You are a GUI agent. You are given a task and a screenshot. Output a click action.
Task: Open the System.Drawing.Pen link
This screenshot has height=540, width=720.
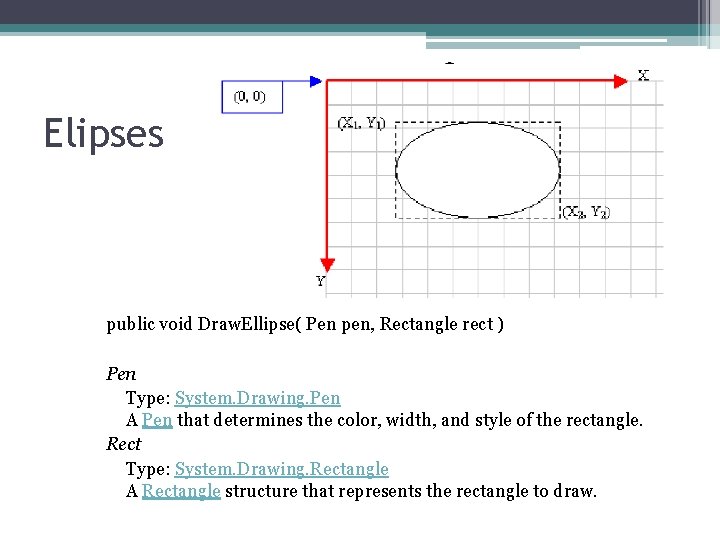[257, 398]
